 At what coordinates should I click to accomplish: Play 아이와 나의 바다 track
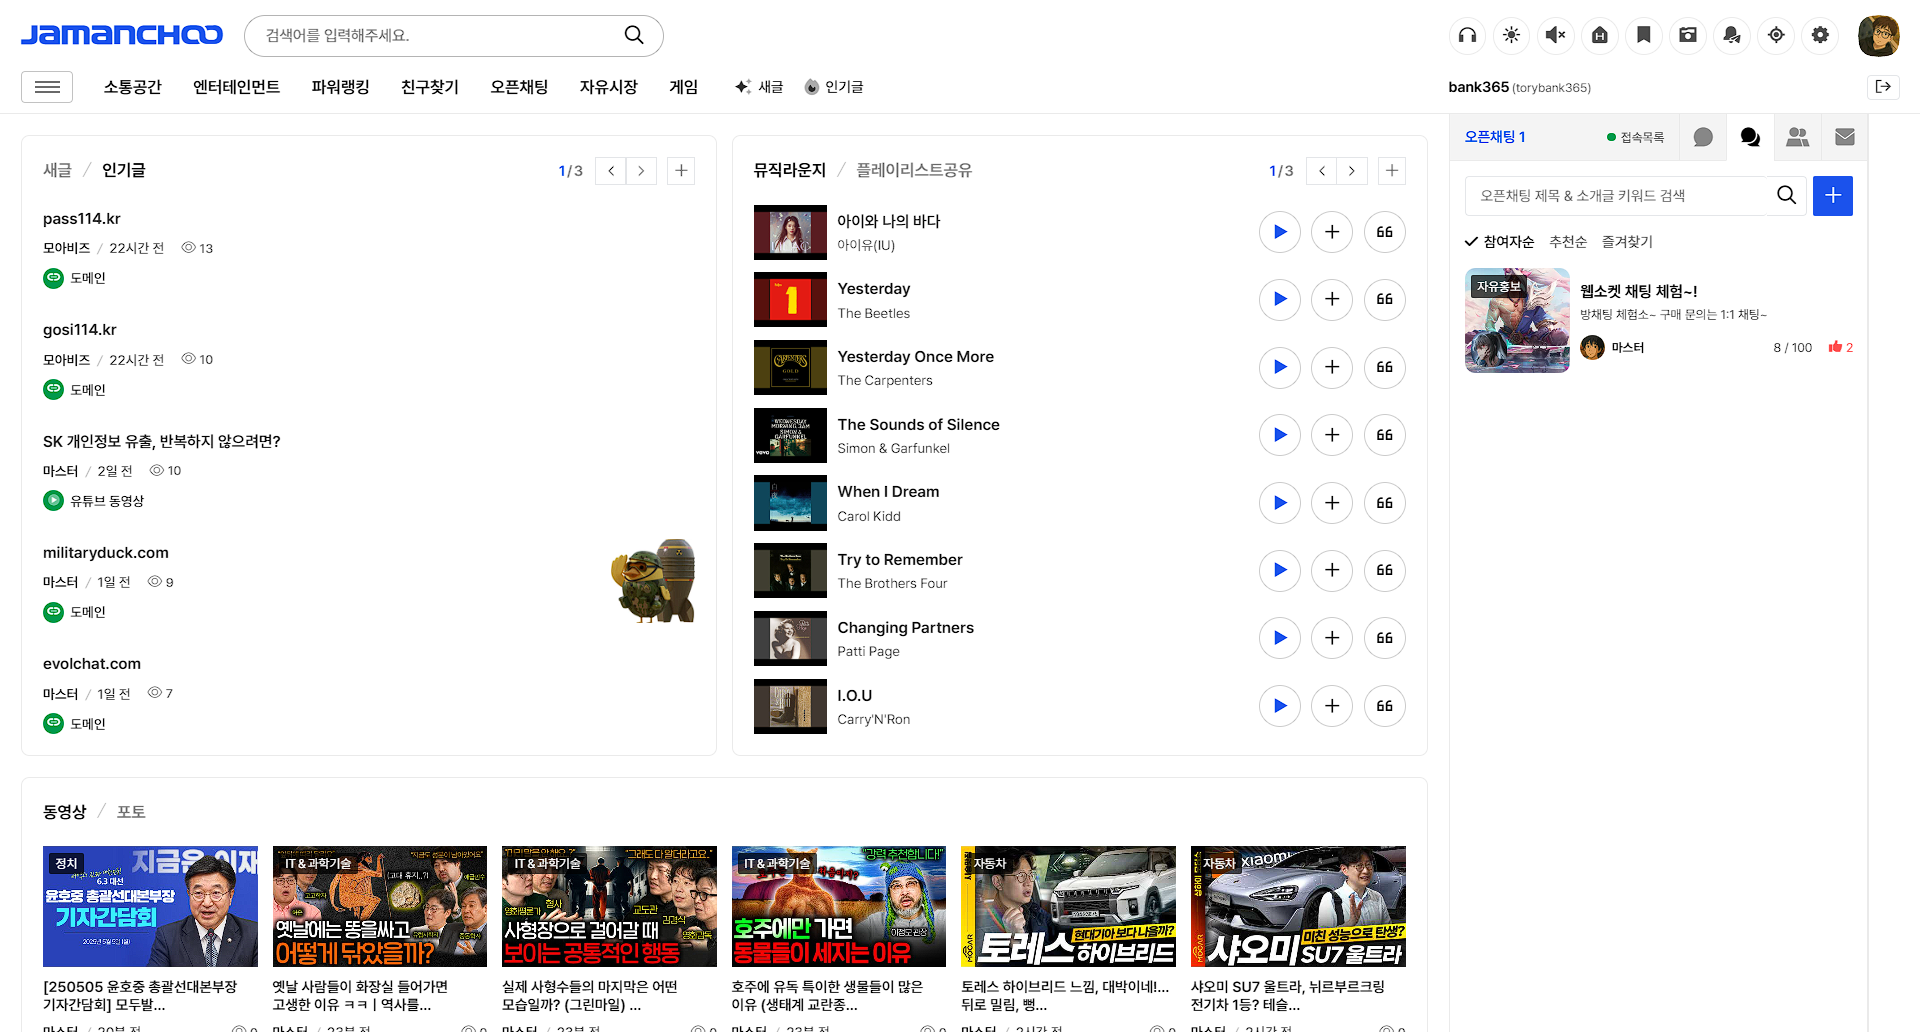(1280, 232)
